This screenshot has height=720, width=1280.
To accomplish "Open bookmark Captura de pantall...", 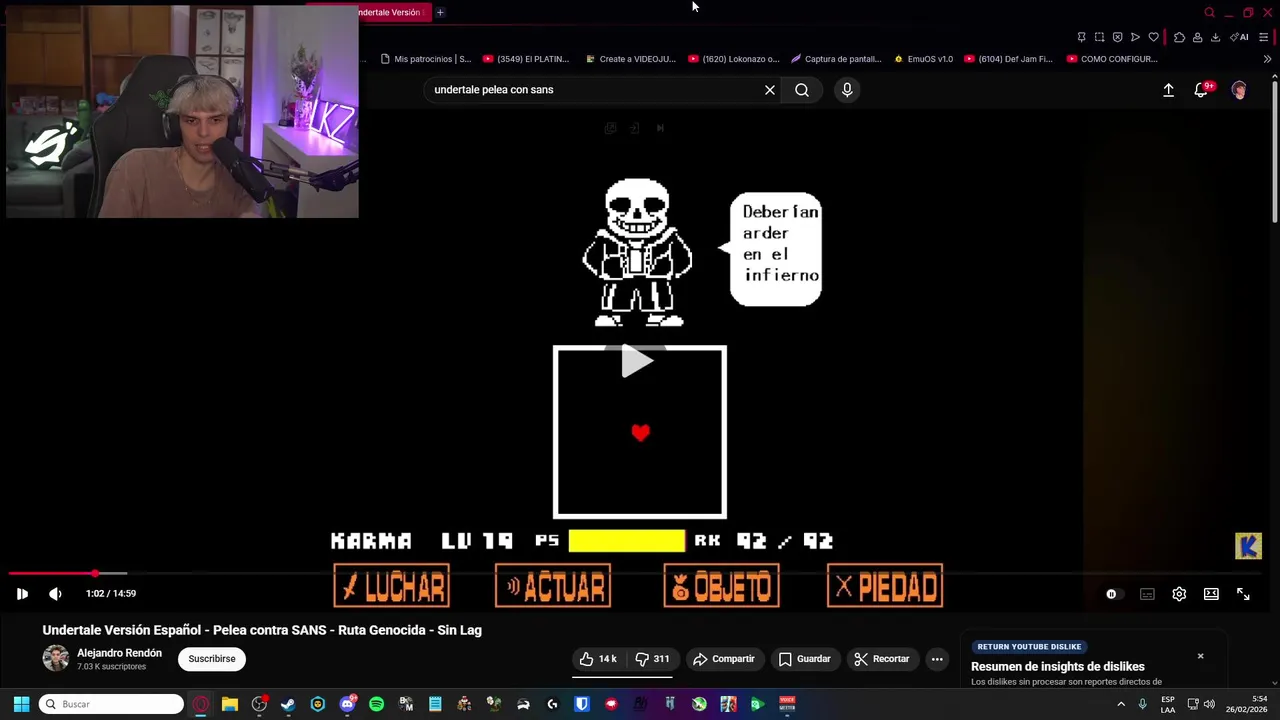I will click(x=836, y=59).
